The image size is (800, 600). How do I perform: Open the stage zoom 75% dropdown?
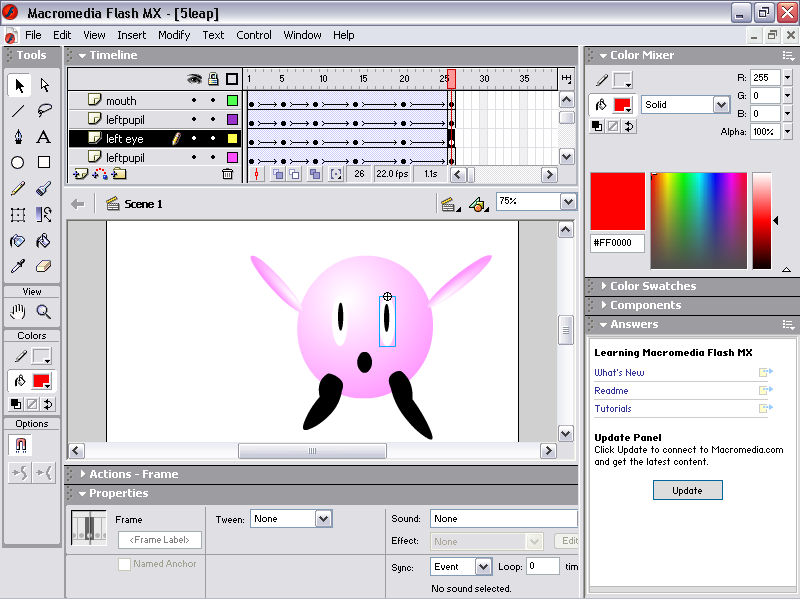click(x=568, y=202)
